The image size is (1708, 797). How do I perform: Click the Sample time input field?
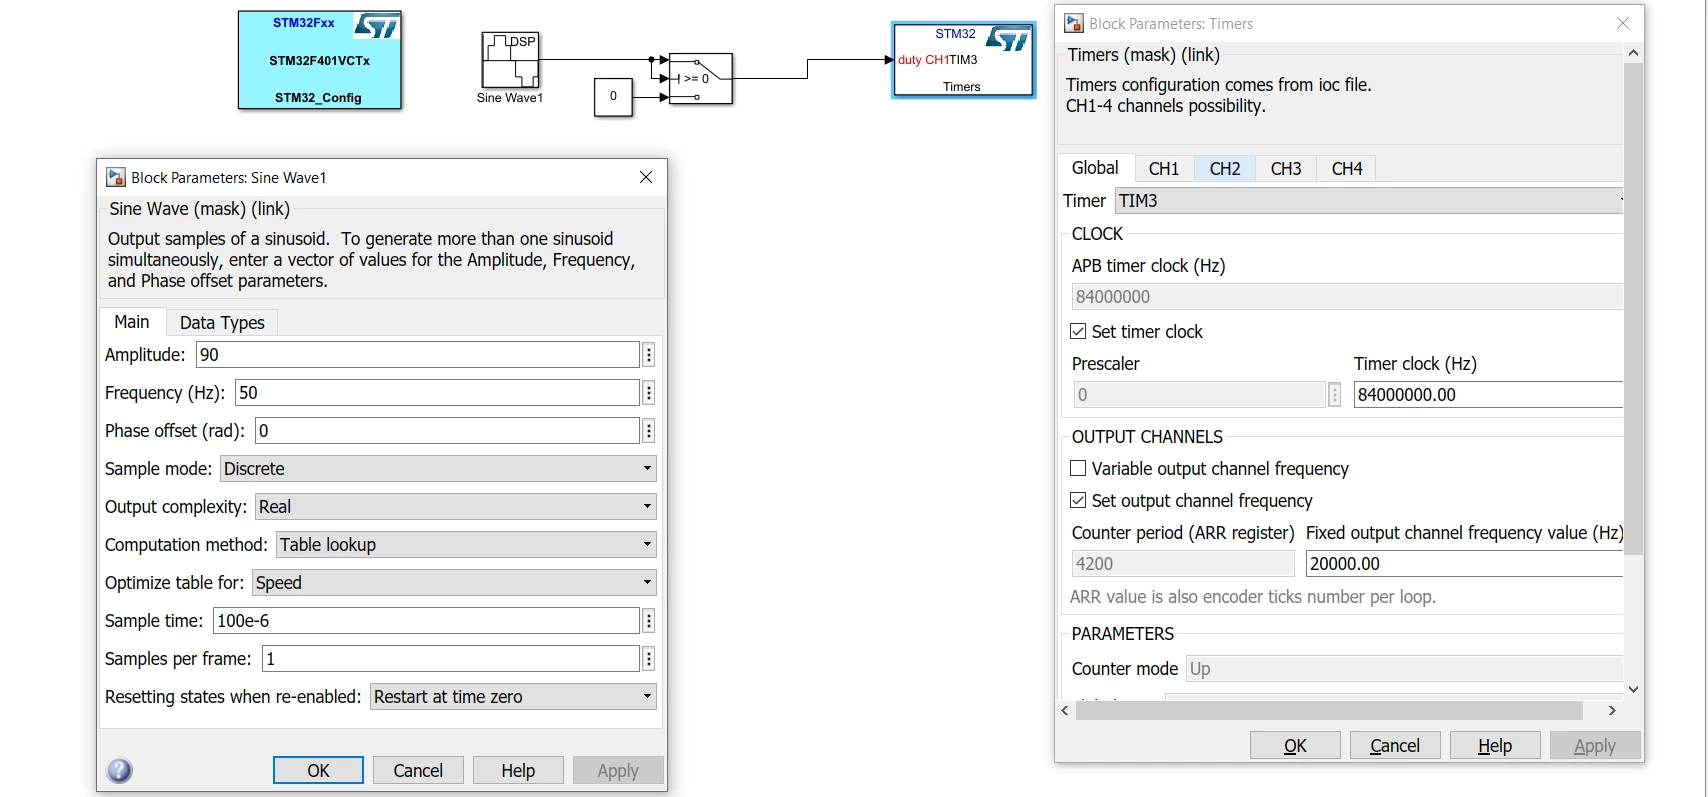coord(426,621)
